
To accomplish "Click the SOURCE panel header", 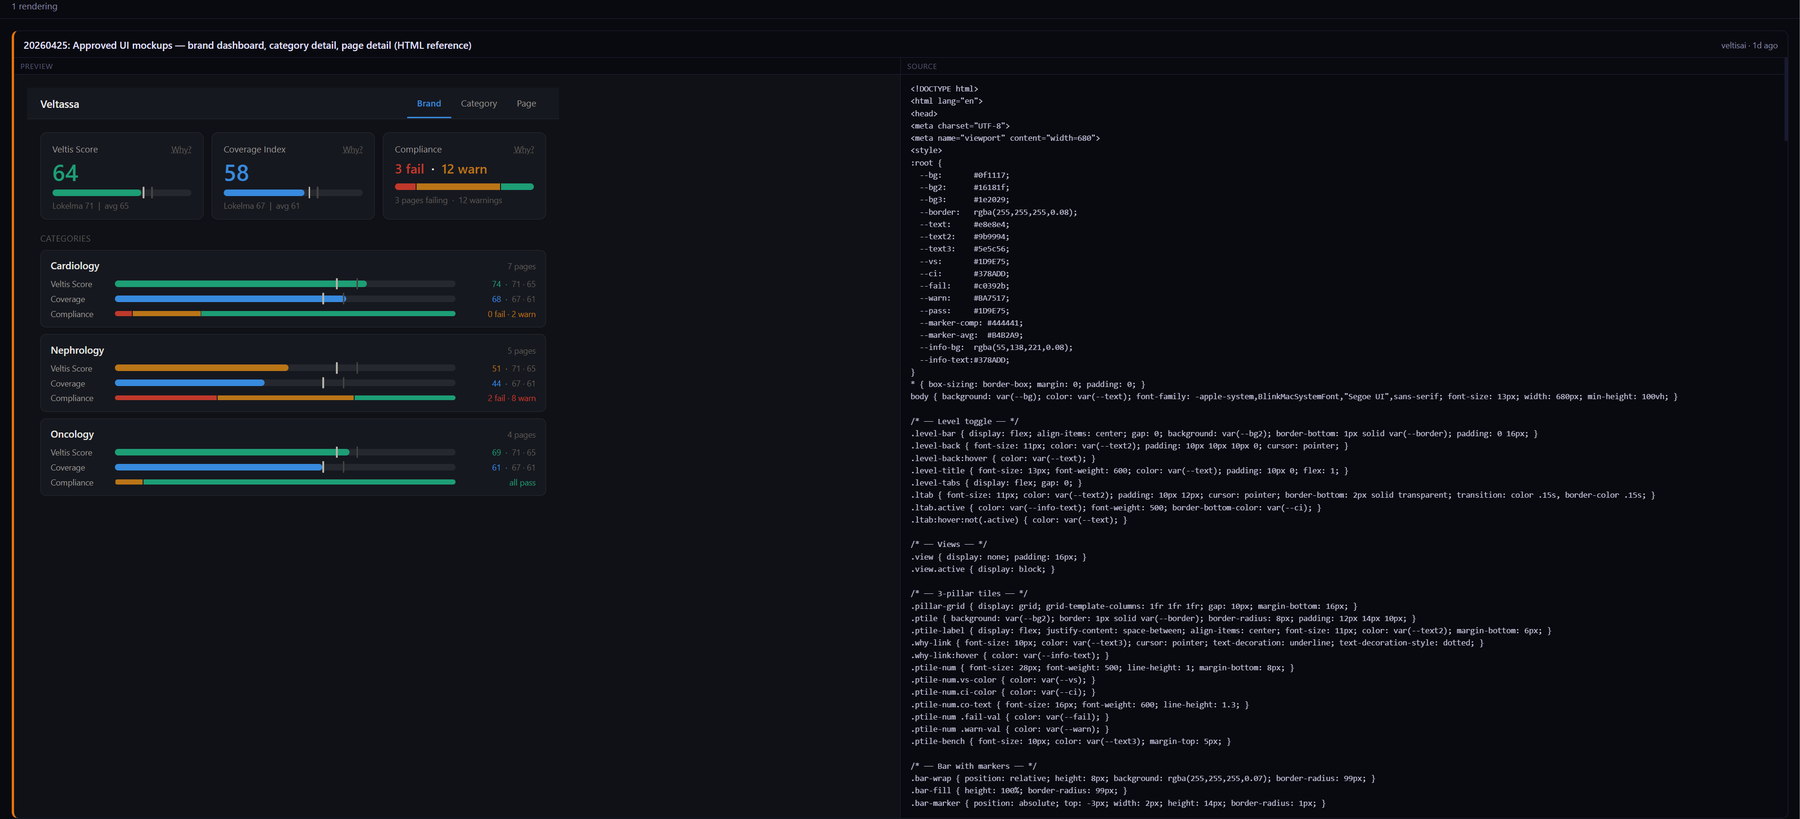I will (921, 67).
